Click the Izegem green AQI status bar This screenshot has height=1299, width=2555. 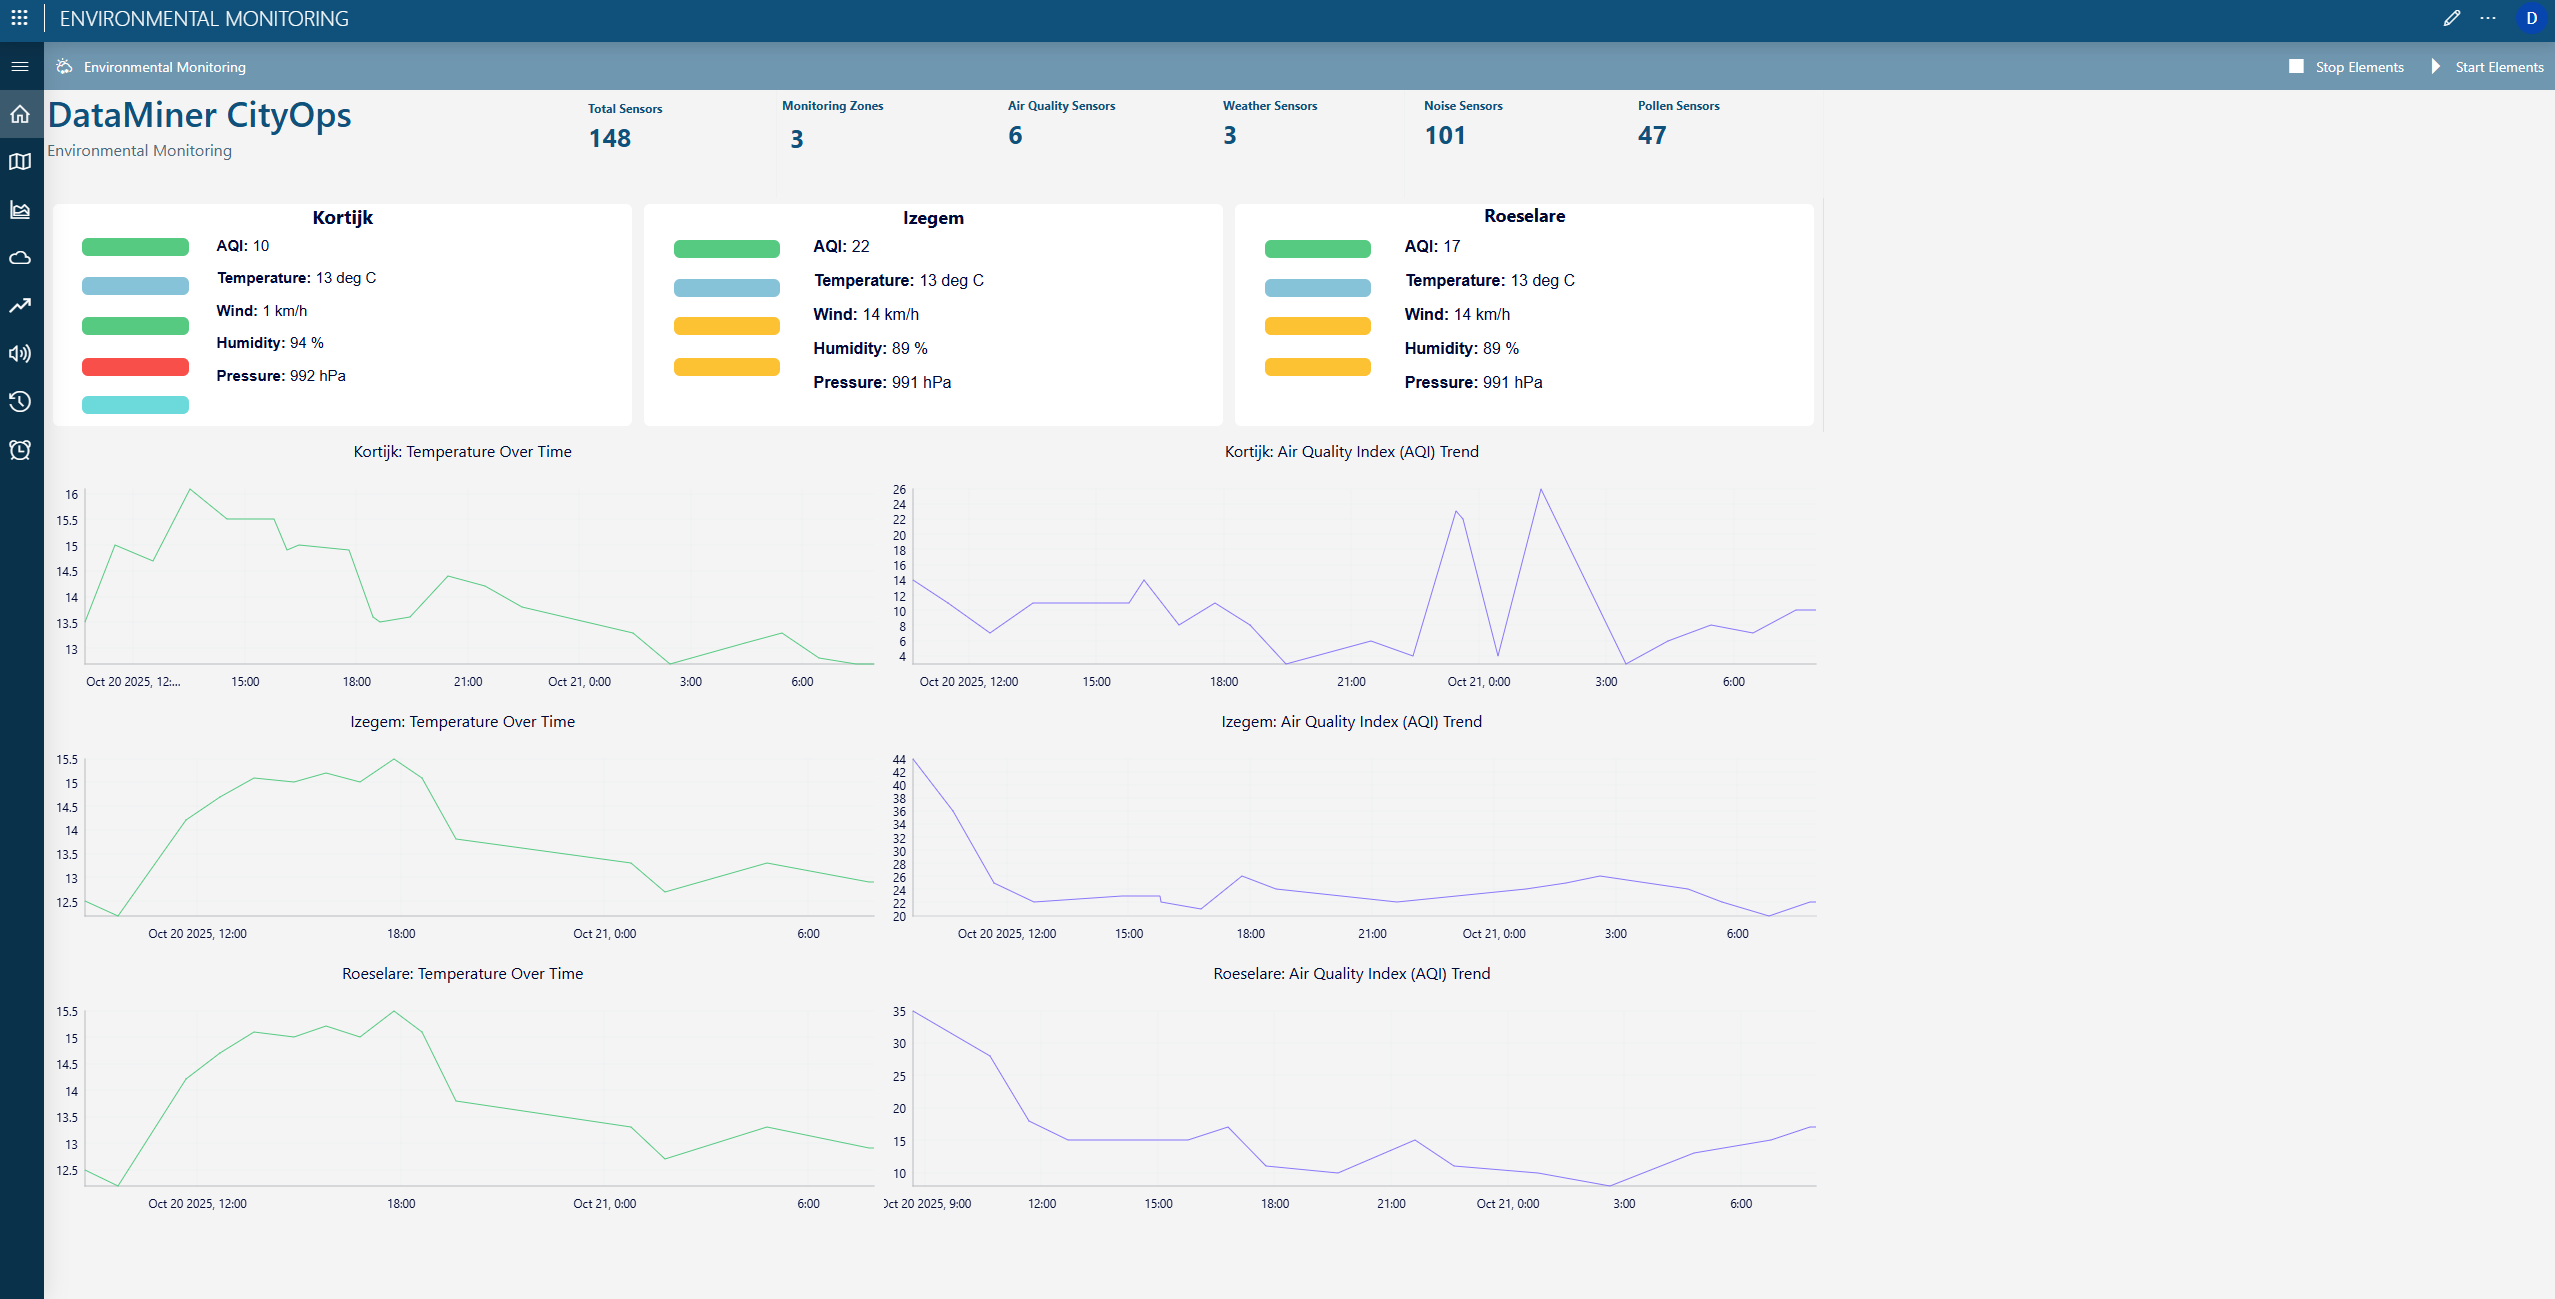point(726,249)
